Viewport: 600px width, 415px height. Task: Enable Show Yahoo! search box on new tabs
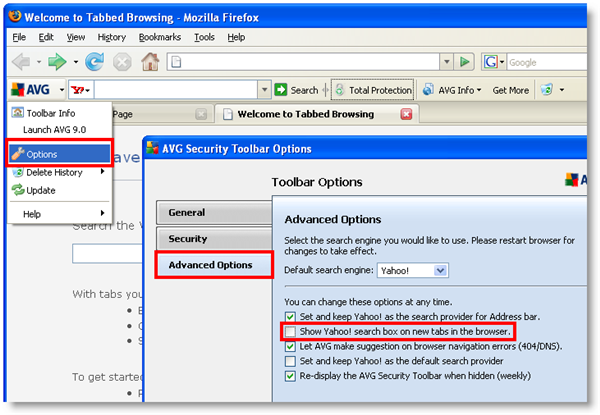(291, 331)
